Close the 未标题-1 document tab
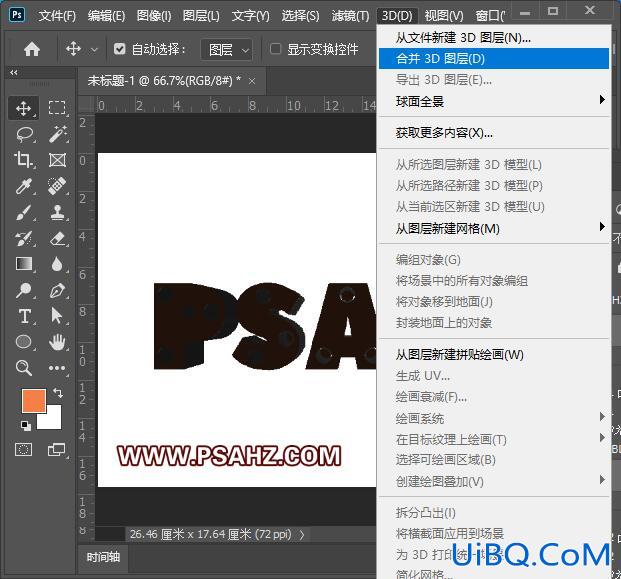The height and width of the screenshot is (579, 621). (x=252, y=81)
